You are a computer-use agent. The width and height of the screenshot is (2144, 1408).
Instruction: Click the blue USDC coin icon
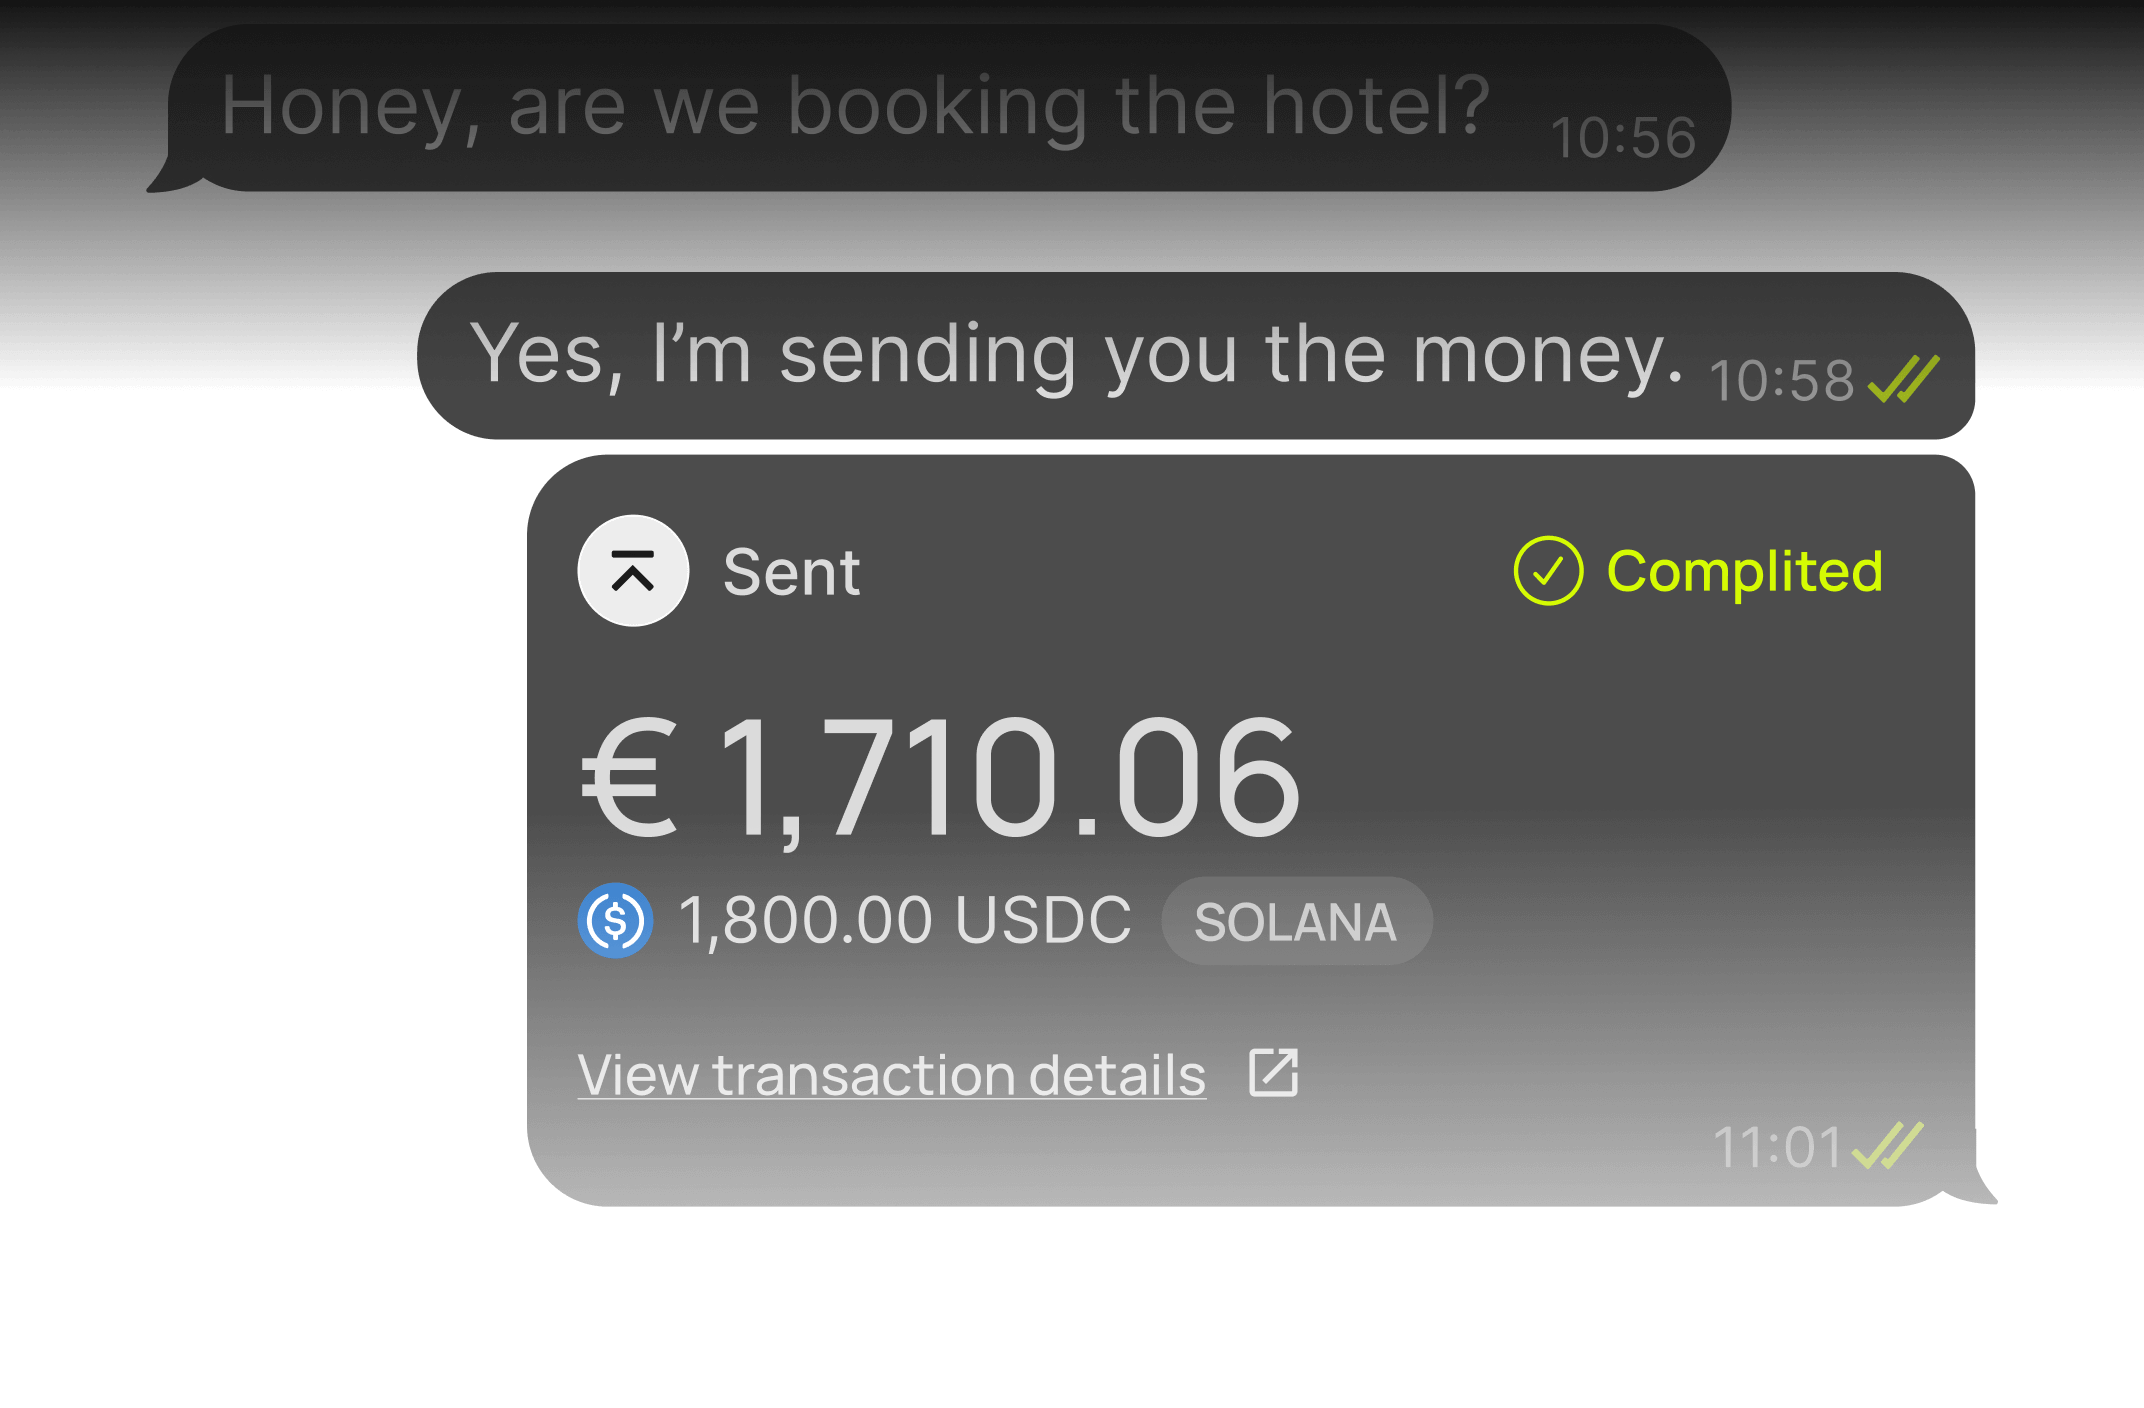pyautogui.click(x=616, y=920)
